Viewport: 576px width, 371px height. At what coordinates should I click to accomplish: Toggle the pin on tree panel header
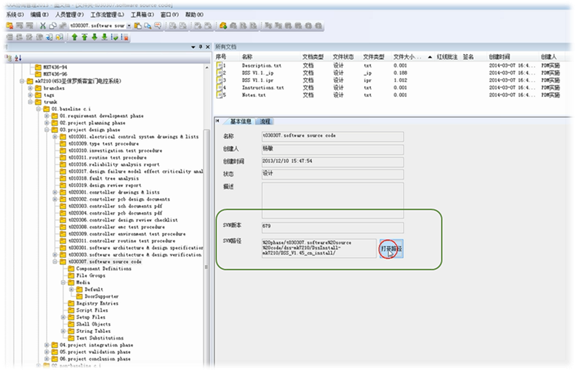[201, 47]
